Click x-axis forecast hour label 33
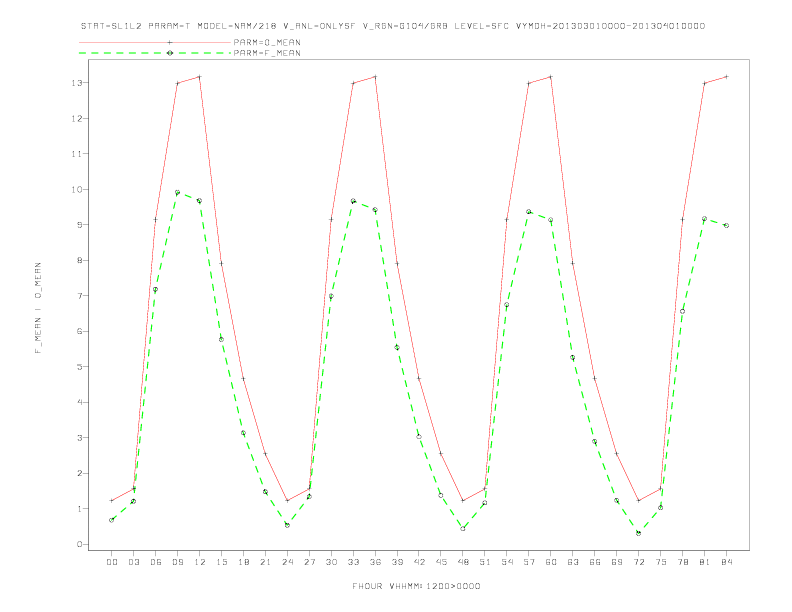792x612 pixels. [353, 562]
